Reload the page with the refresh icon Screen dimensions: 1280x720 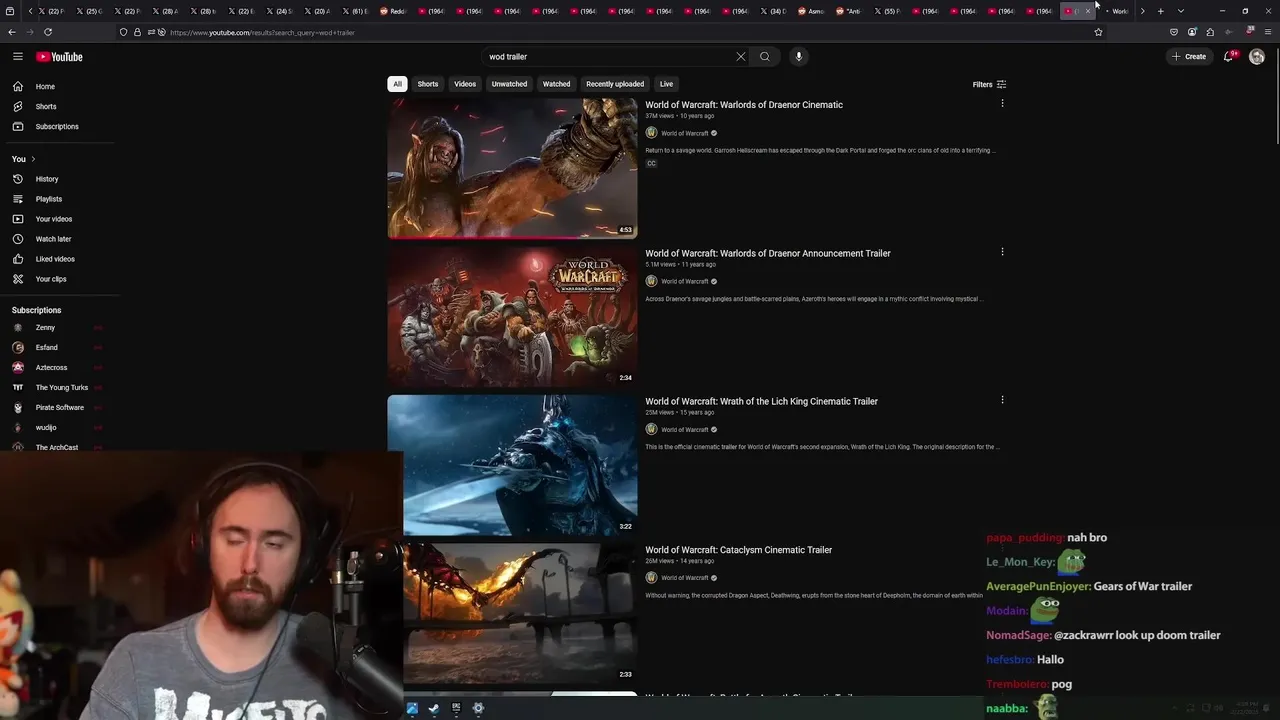48,32
